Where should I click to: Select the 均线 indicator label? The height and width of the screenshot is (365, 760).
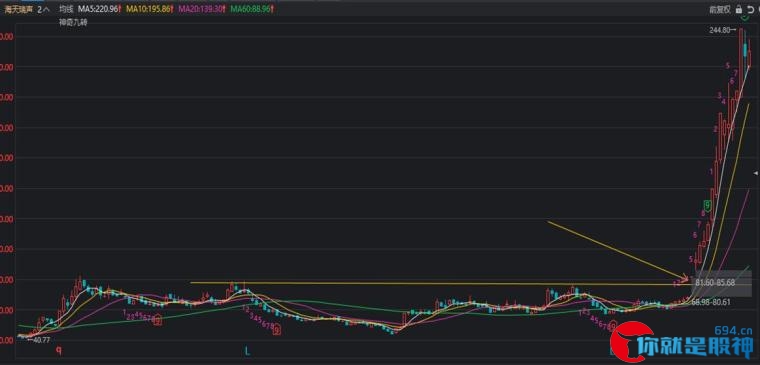(x=65, y=9)
